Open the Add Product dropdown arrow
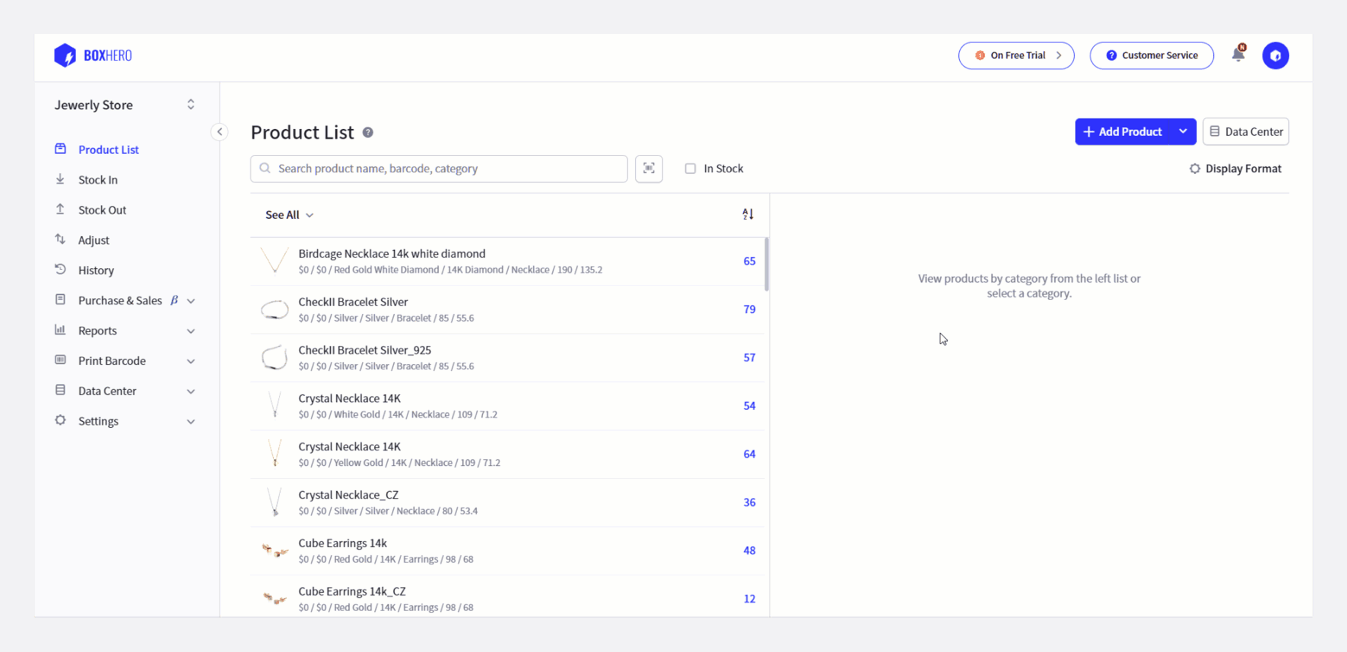Image resolution: width=1347 pixels, height=652 pixels. [1183, 132]
